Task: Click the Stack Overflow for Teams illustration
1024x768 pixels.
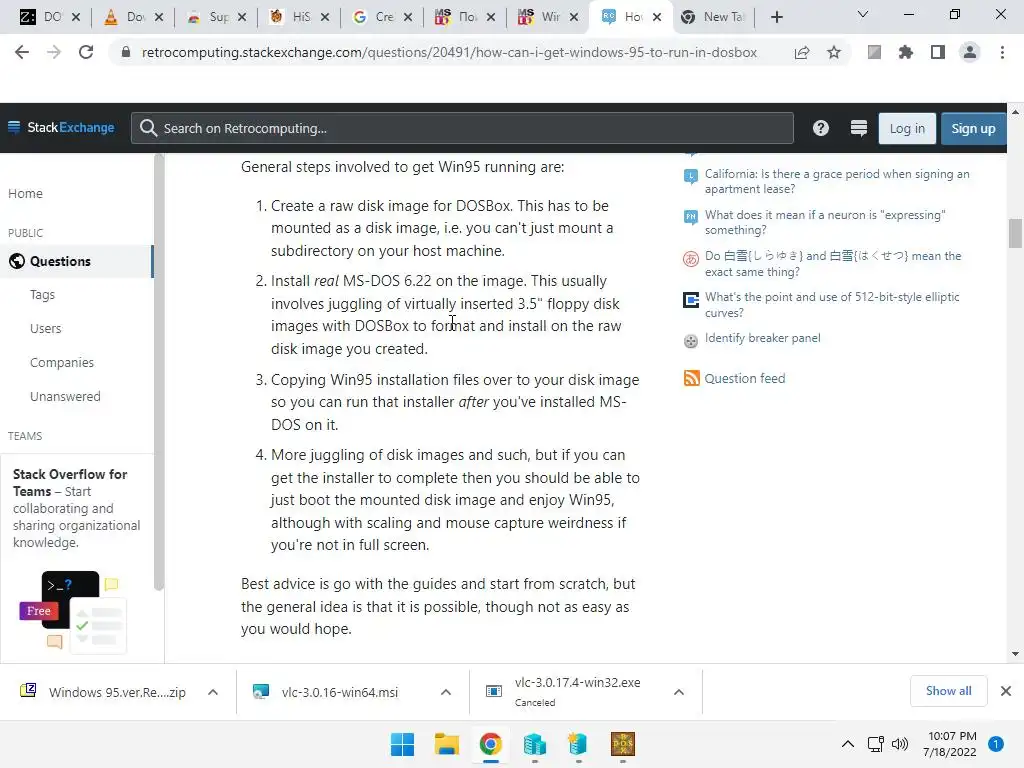Action: (x=72, y=612)
